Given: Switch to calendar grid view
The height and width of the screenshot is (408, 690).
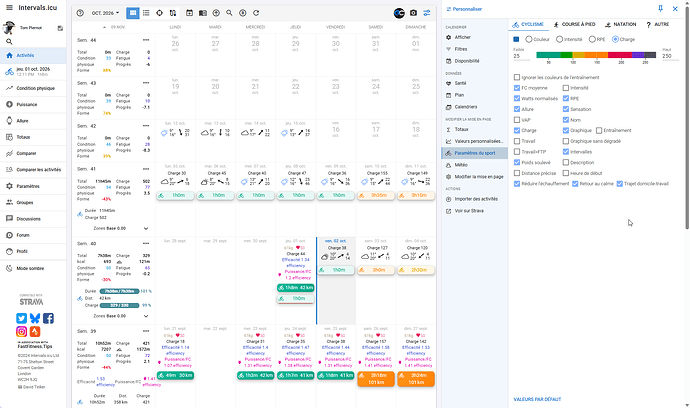Looking at the screenshot, I should click(132, 13).
